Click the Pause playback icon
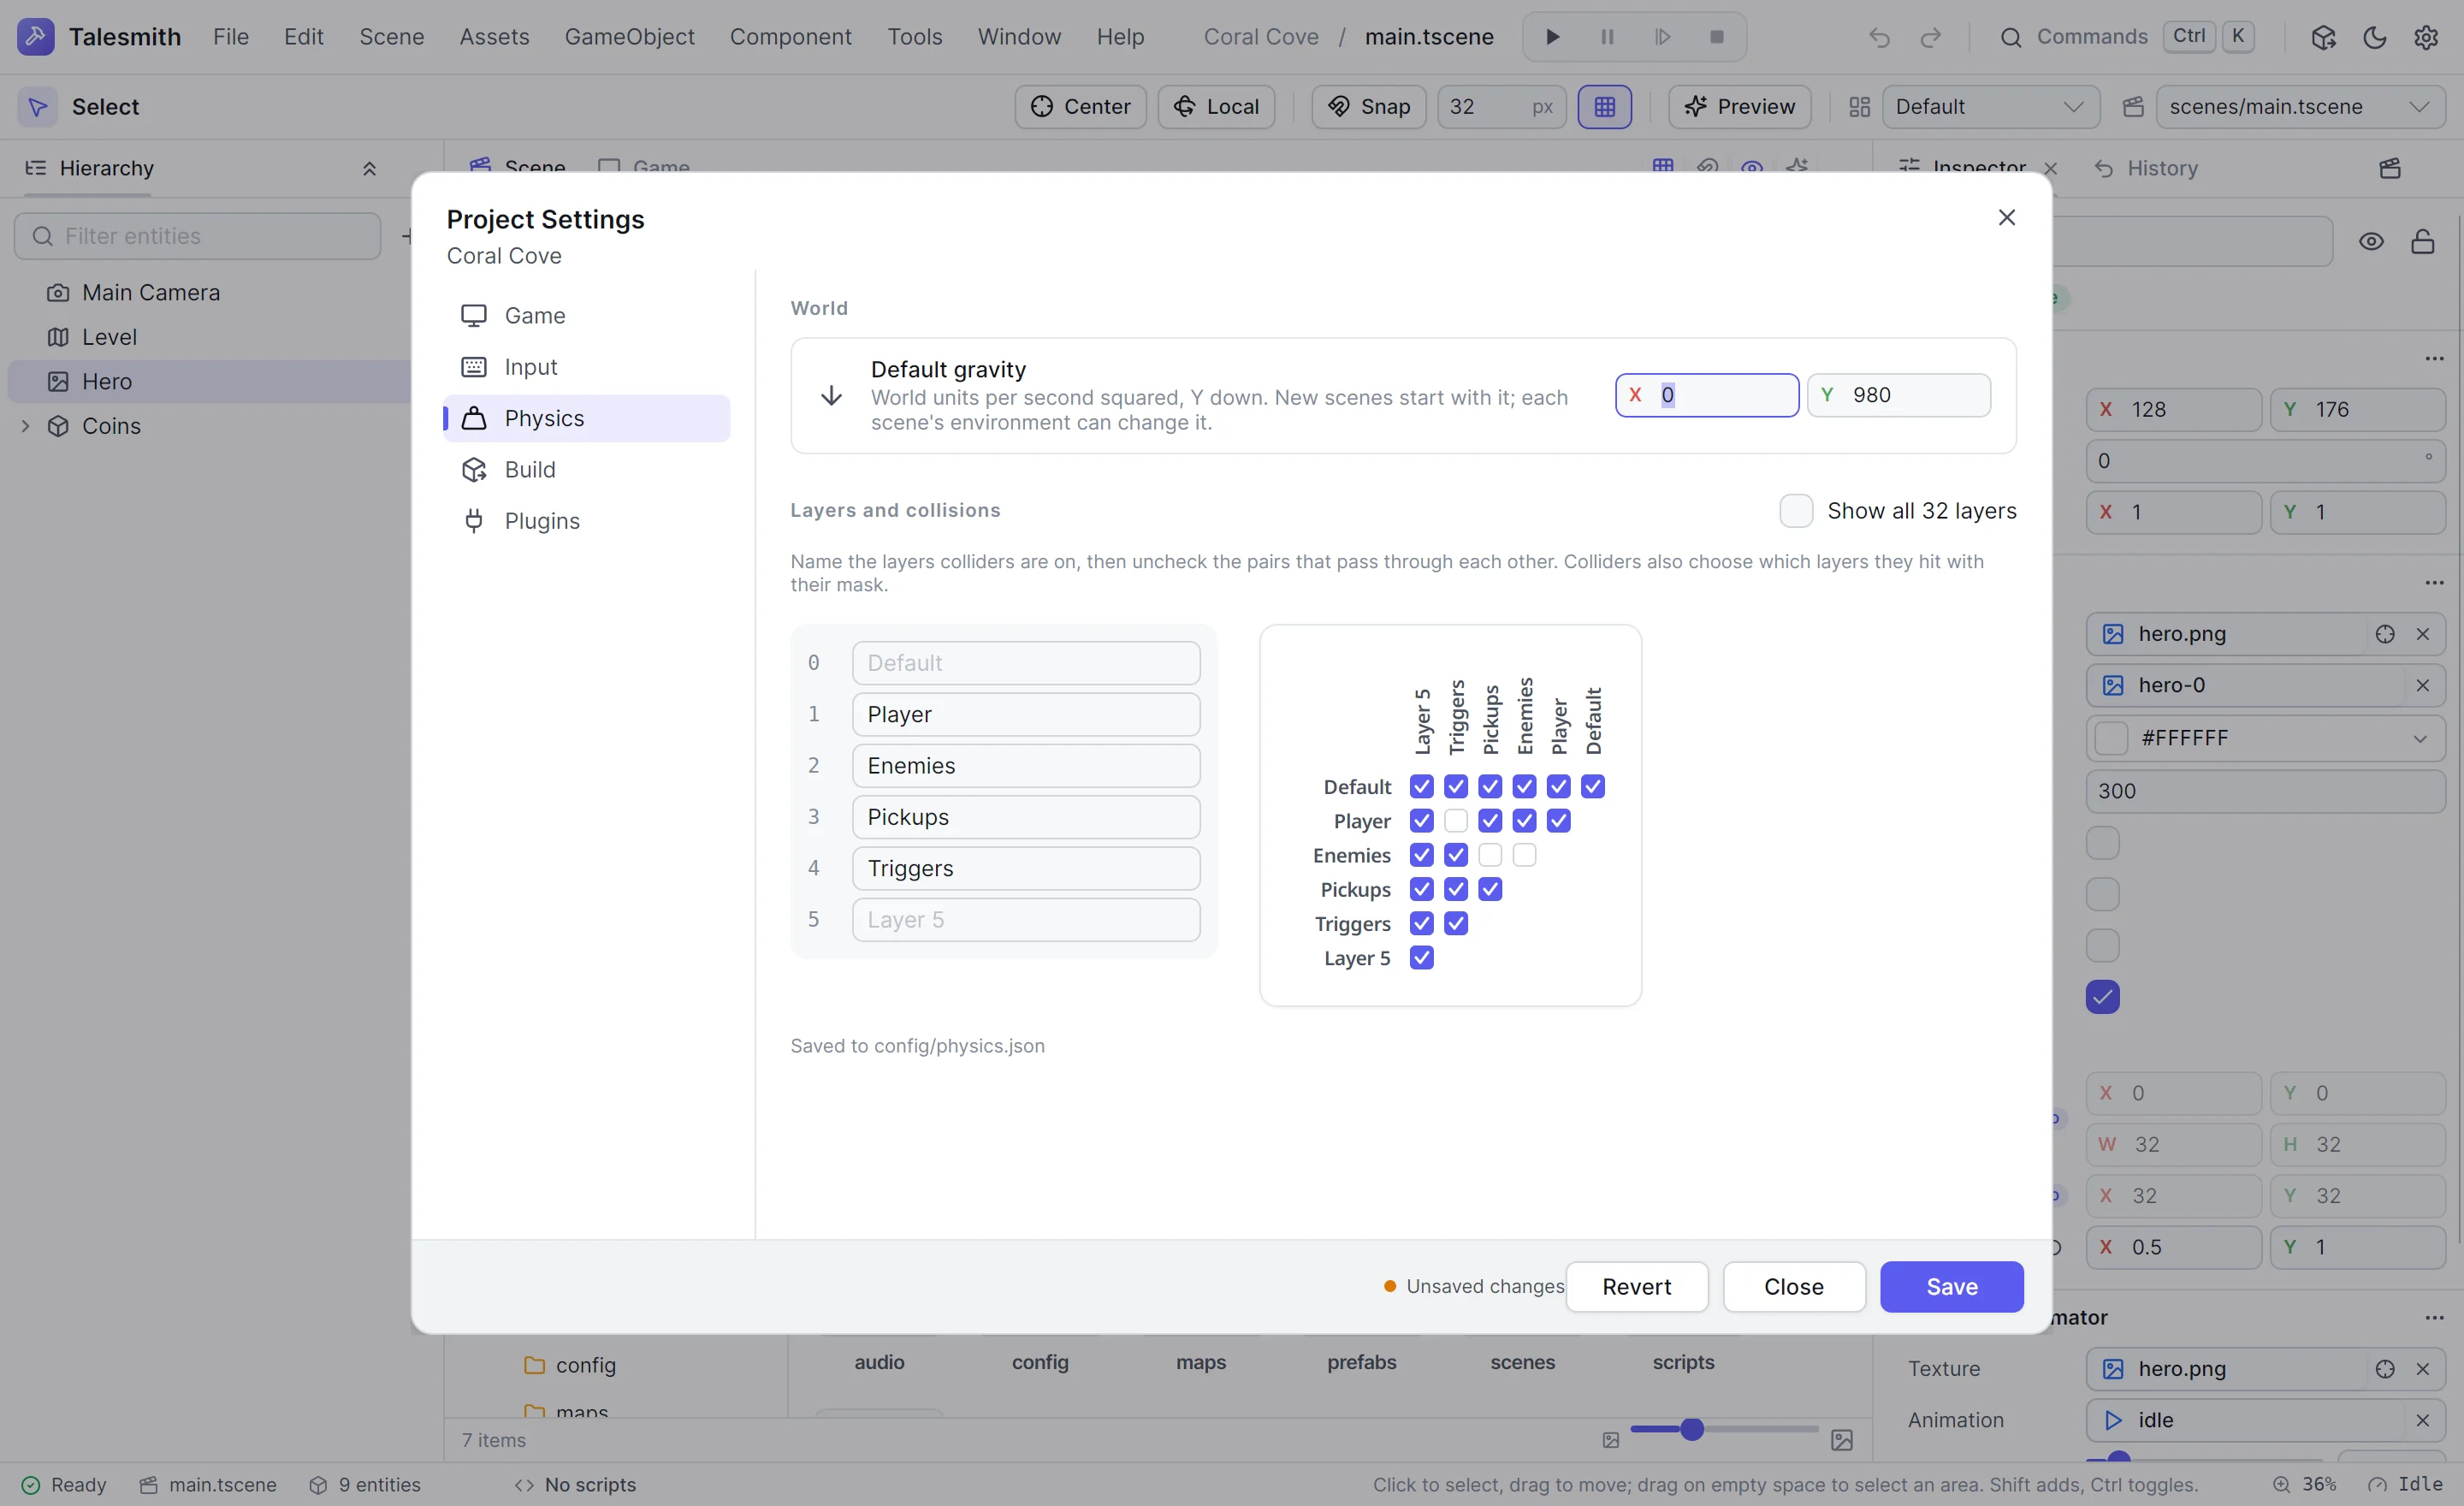The height and width of the screenshot is (1506, 2464). pos(1607,37)
